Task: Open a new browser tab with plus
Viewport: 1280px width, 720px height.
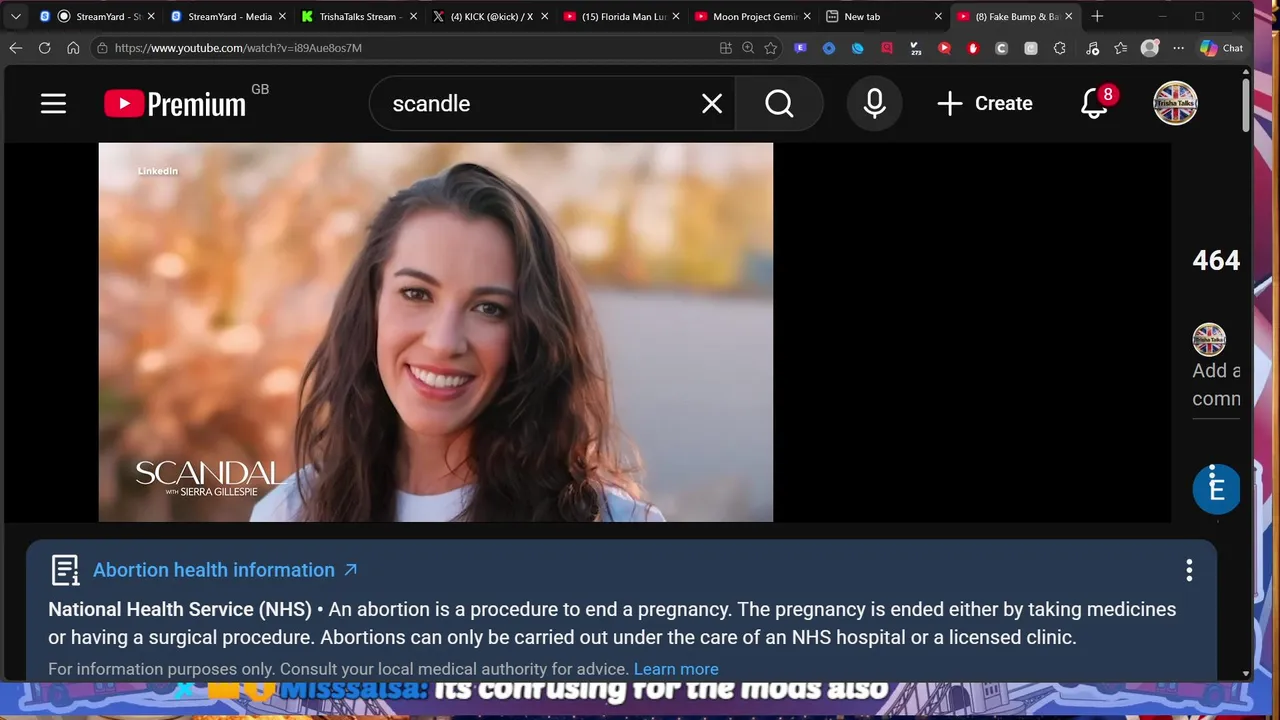Action: pos(1097,16)
